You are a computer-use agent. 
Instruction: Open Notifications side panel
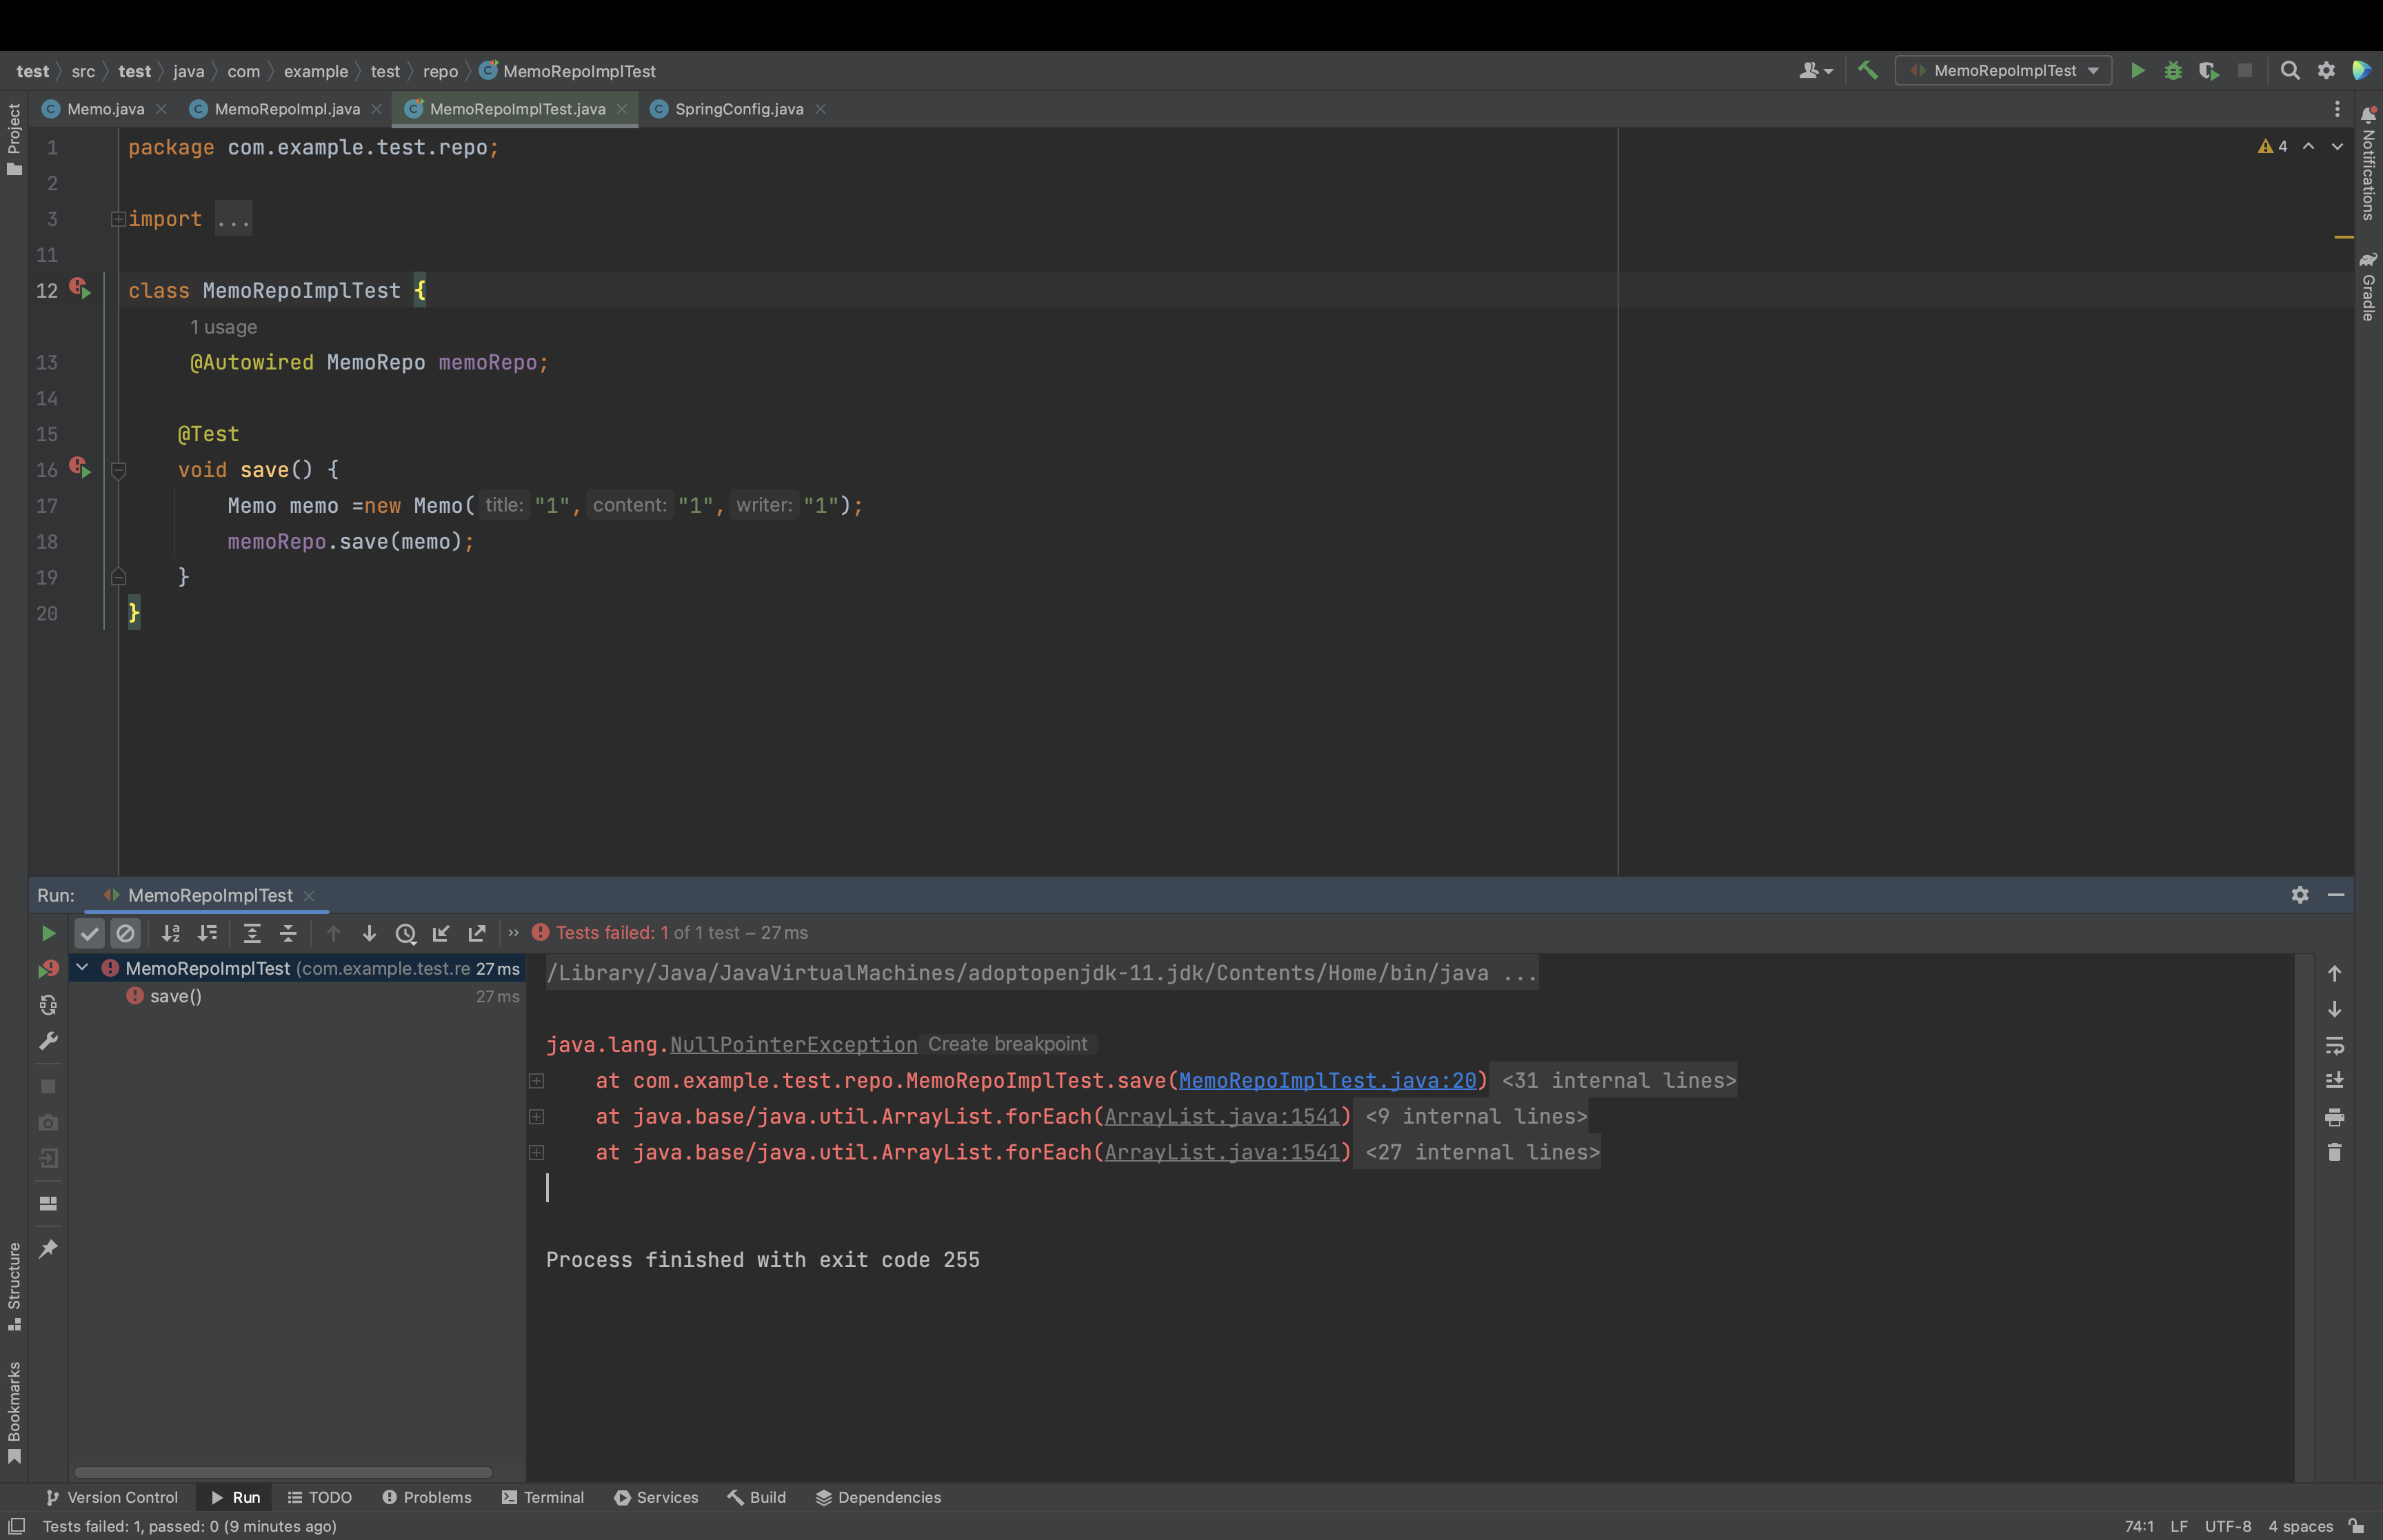tap(2368, 163)
